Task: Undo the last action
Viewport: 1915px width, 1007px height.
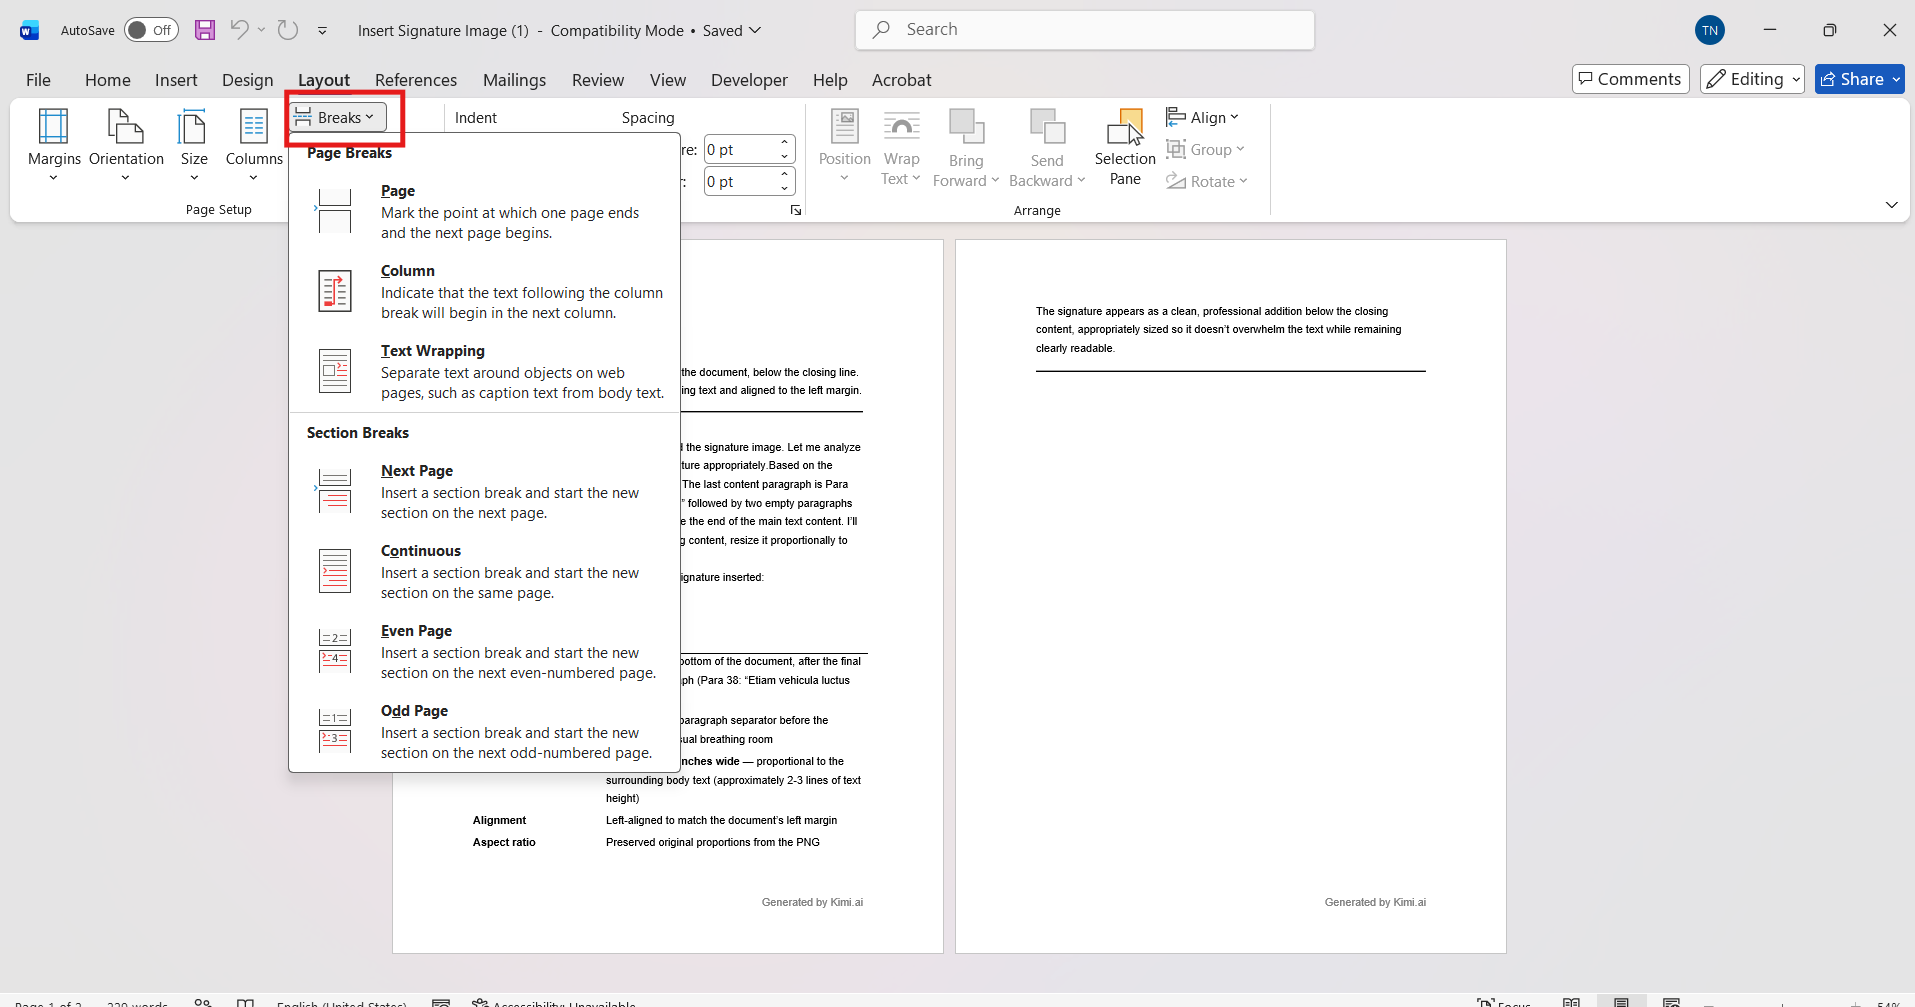Action: 239,30
